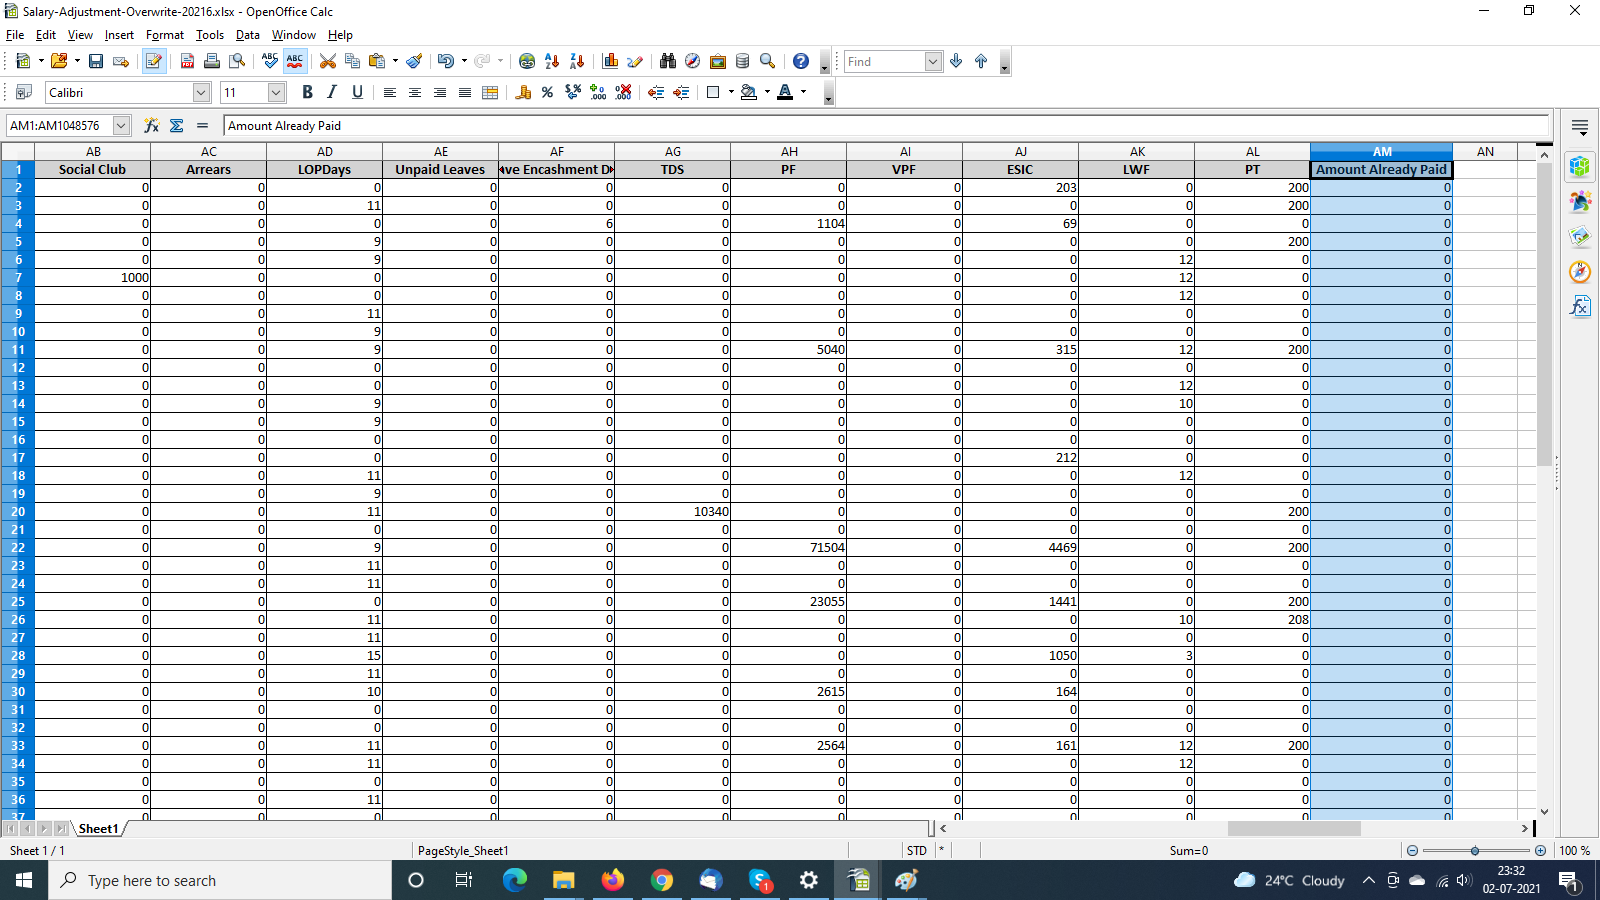The image size is (1600, 900).
Task: Open the Background Color dropdown arrow
Action: pyautogui.click(x=767, y=92)
